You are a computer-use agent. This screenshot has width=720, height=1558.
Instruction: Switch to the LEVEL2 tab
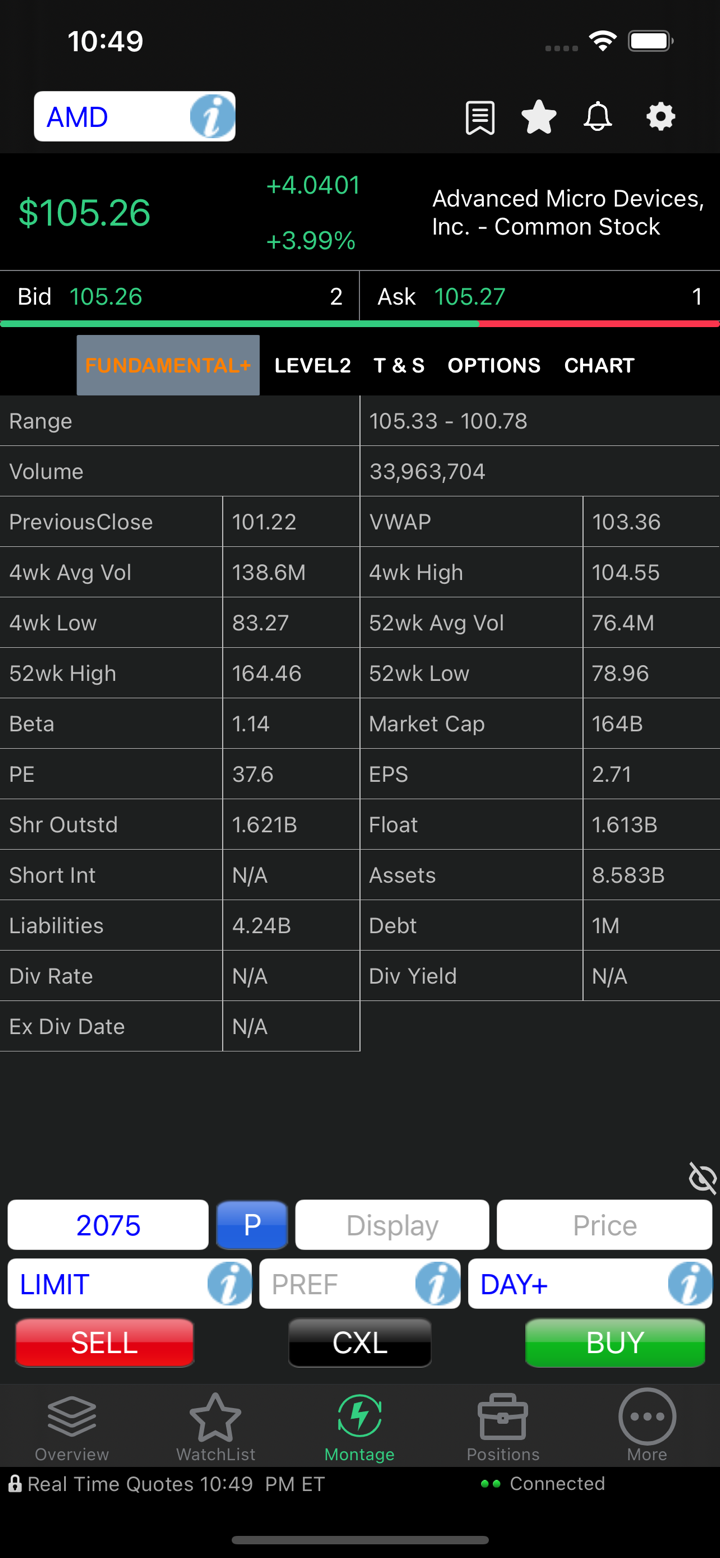[312, 366]
